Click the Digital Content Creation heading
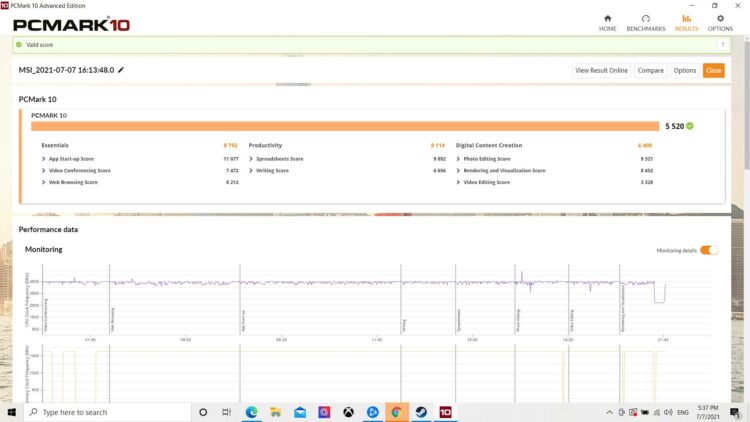The image size is (750, 422). (489, 145)
